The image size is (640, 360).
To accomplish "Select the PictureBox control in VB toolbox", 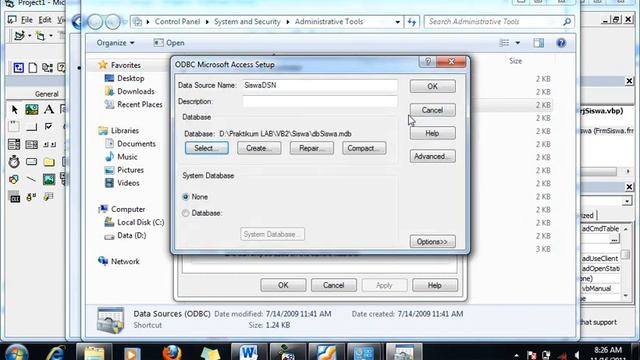I will tap(31, 109).
